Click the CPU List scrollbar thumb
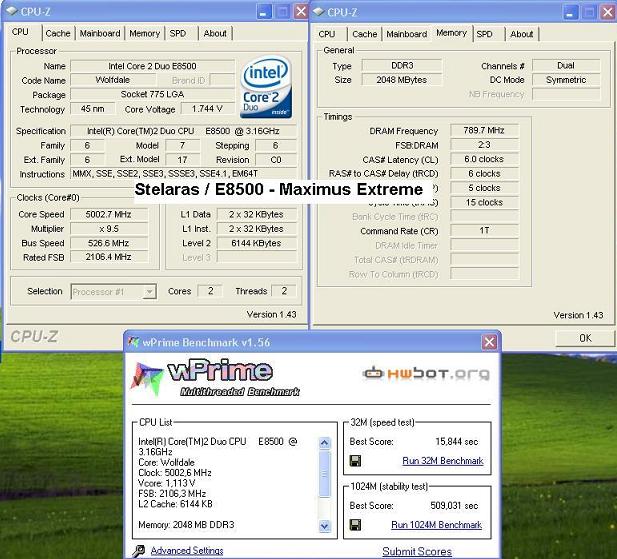Viewport: 617px width, 559px height. coord(325,474)
